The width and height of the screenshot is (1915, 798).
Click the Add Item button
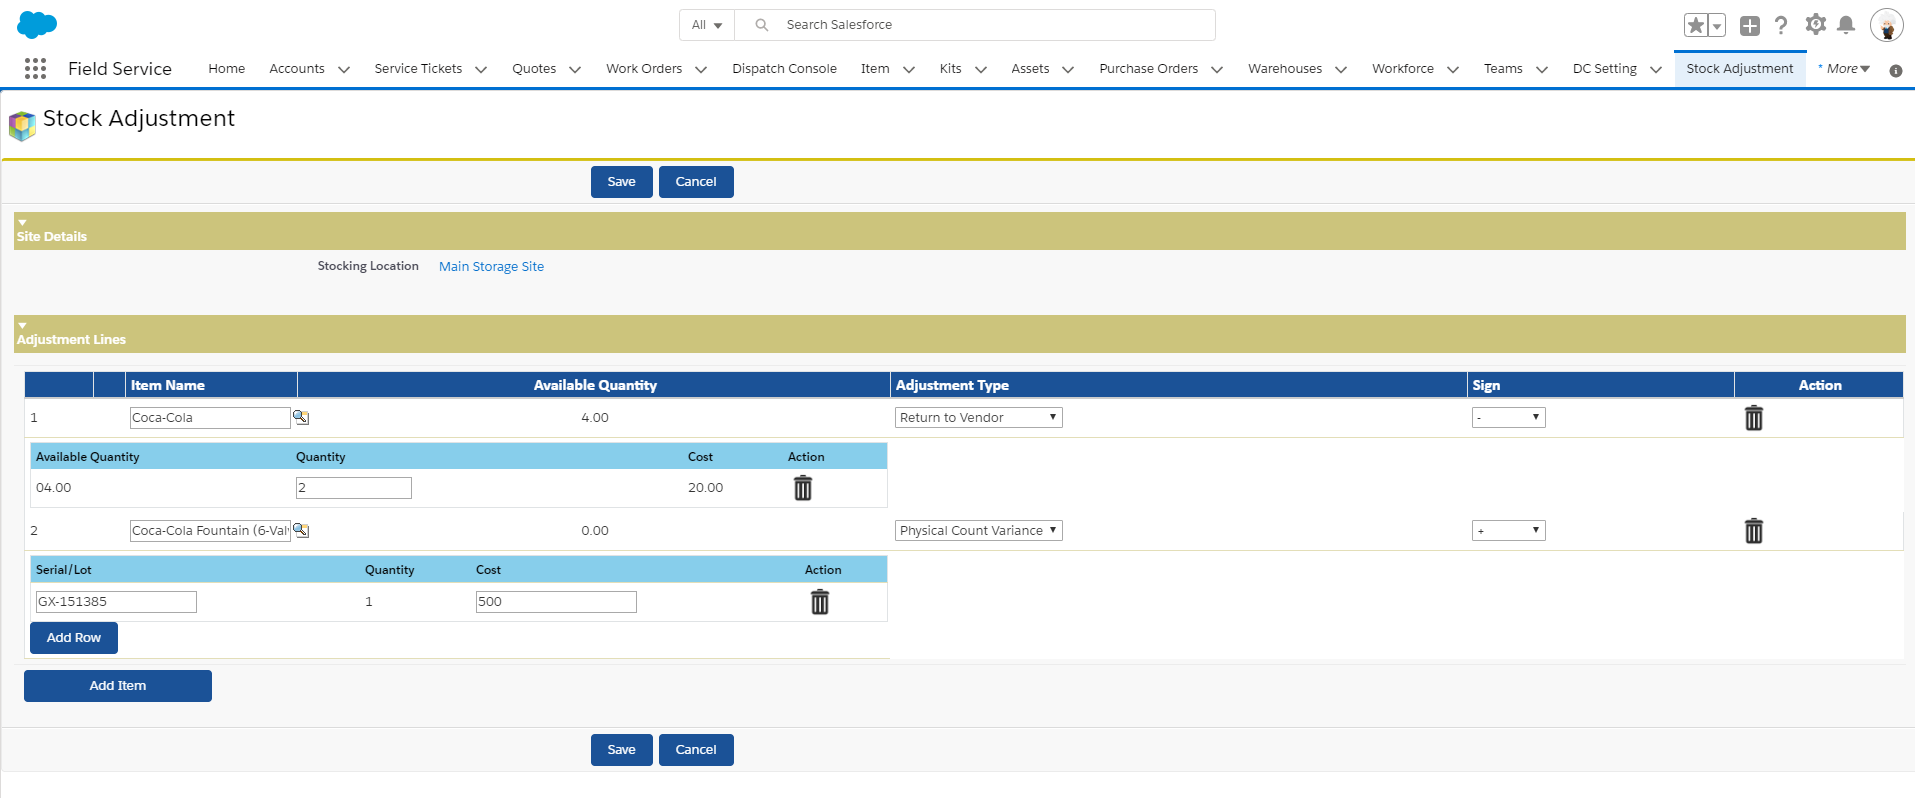click(x=118, y=686)
